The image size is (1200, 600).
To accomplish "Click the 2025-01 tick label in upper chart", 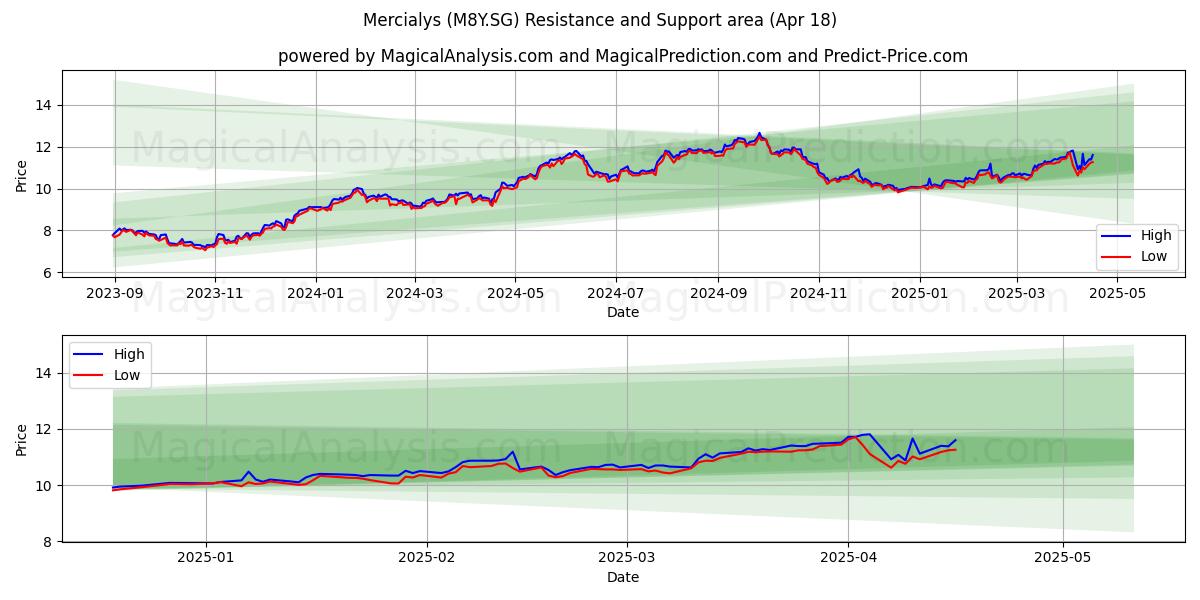I will pyautogui.click(x=920, y=293).
